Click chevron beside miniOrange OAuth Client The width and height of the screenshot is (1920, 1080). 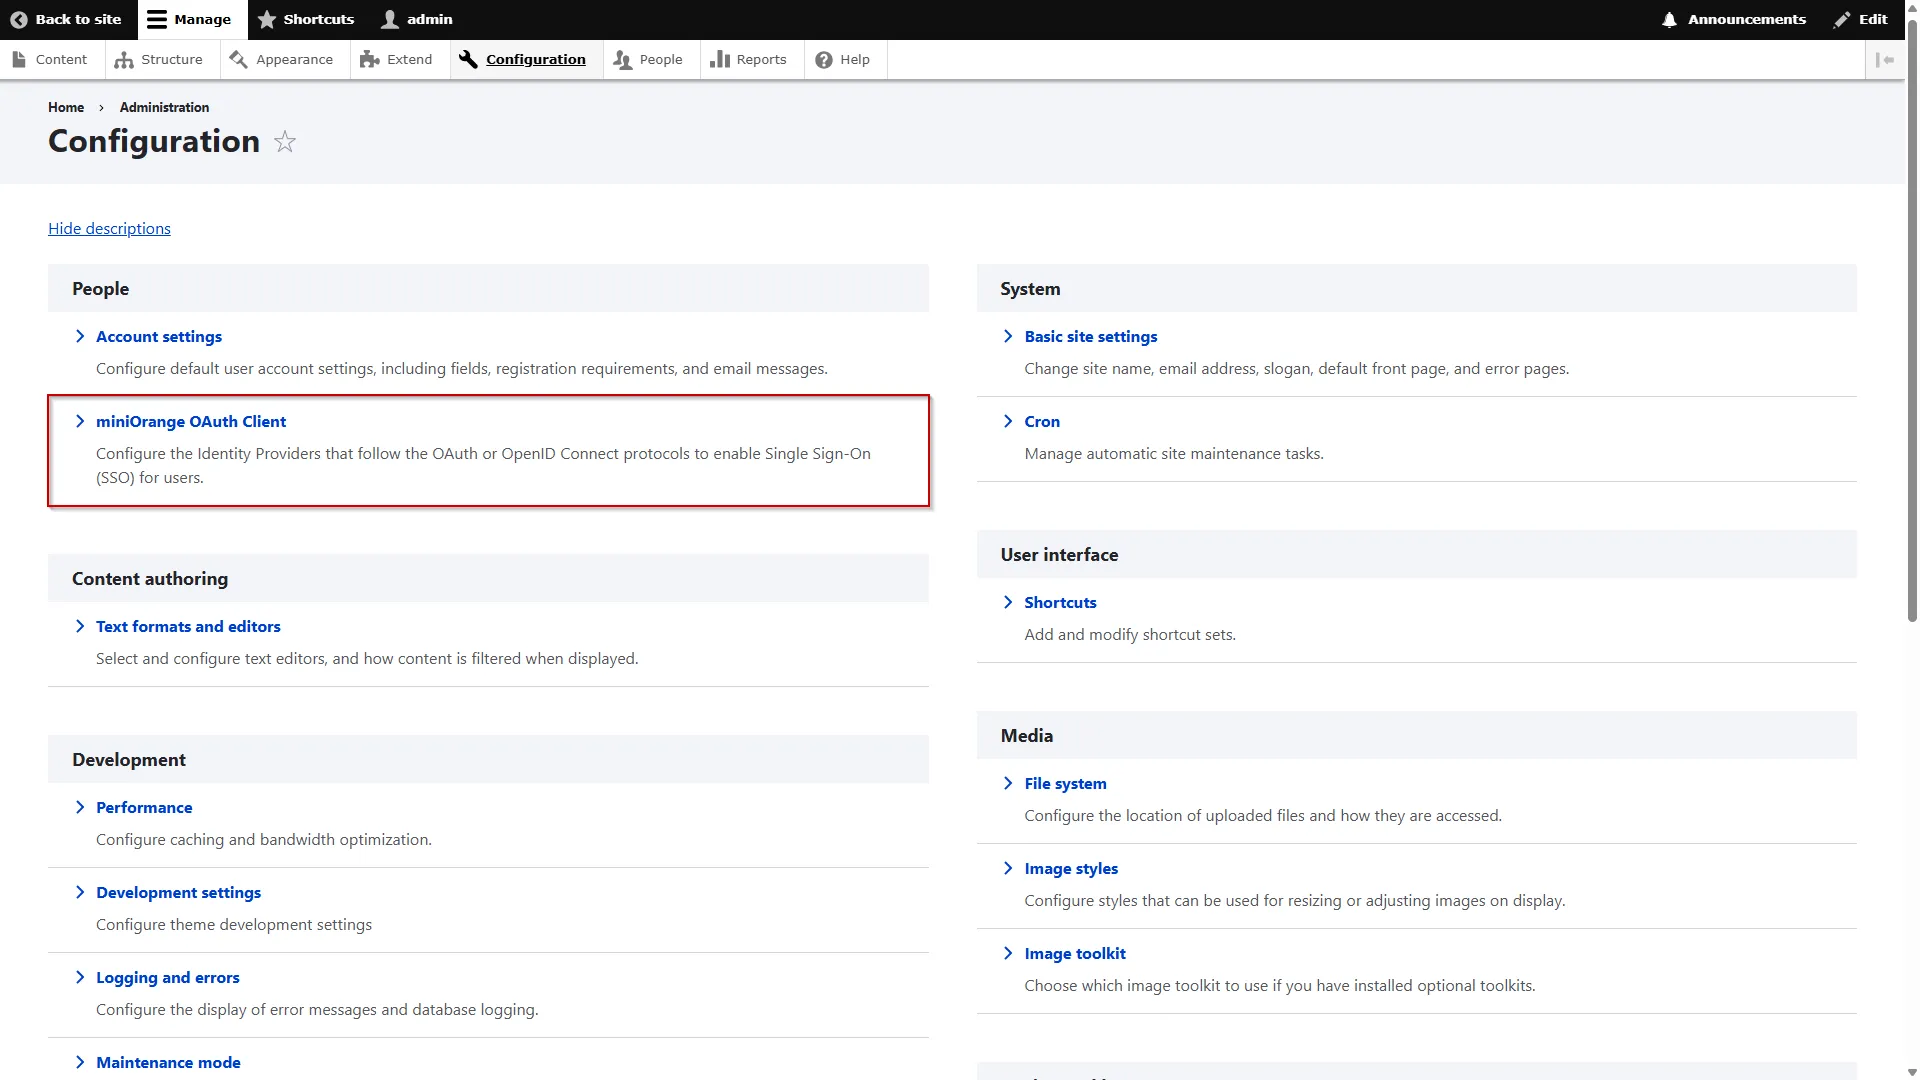click(80, 421)
